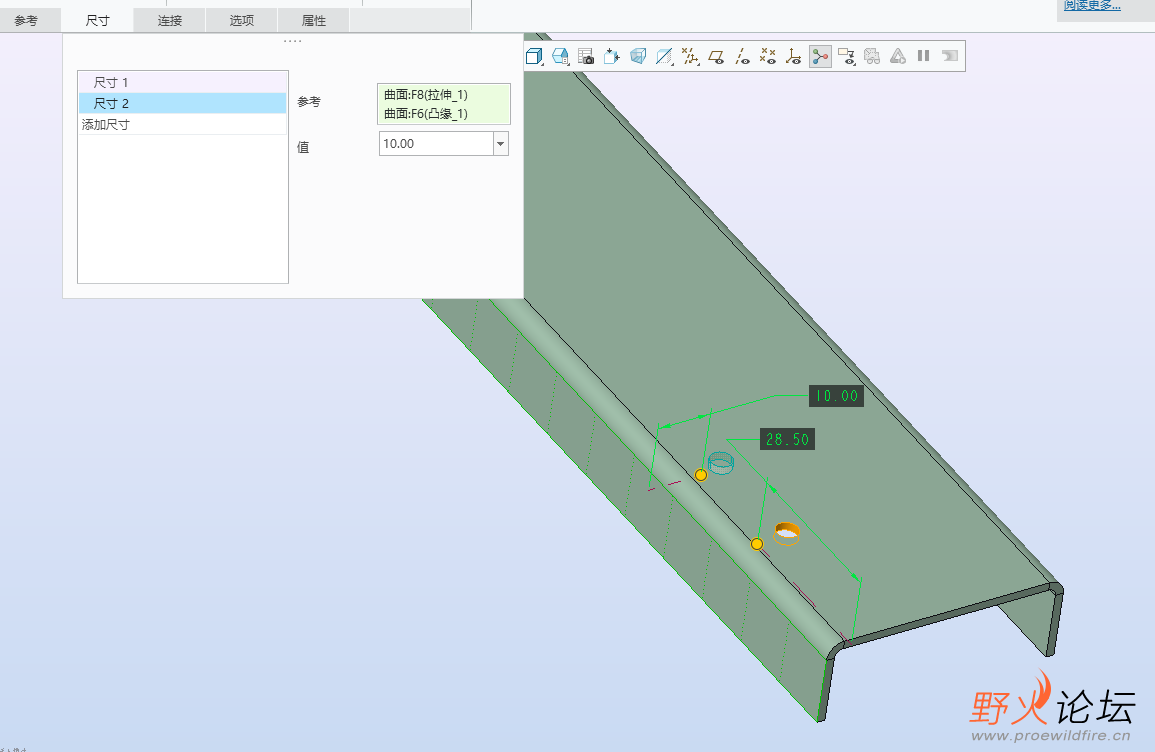Toggle datum plane display
Viewport: 1155px width, 752px height.
[715, 56]
